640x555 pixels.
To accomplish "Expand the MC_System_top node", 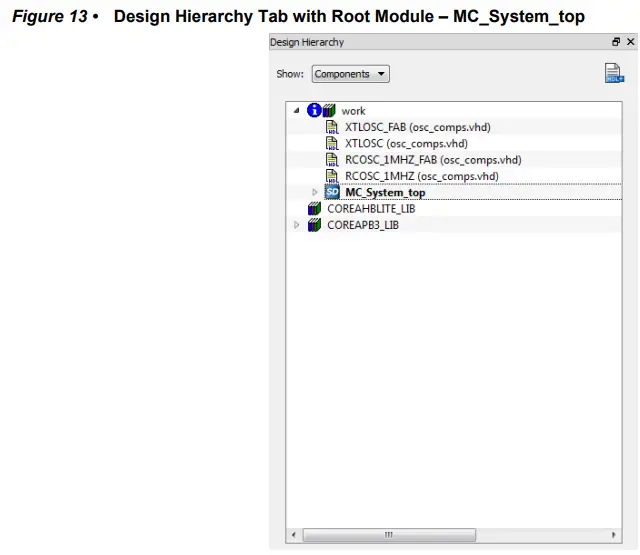I will (x=314, y=192).
